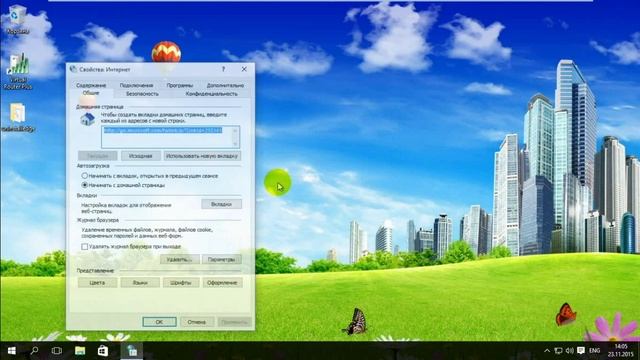640x360 pixels.
Task: Open the Параметры history button
Action: coord(222,259)
